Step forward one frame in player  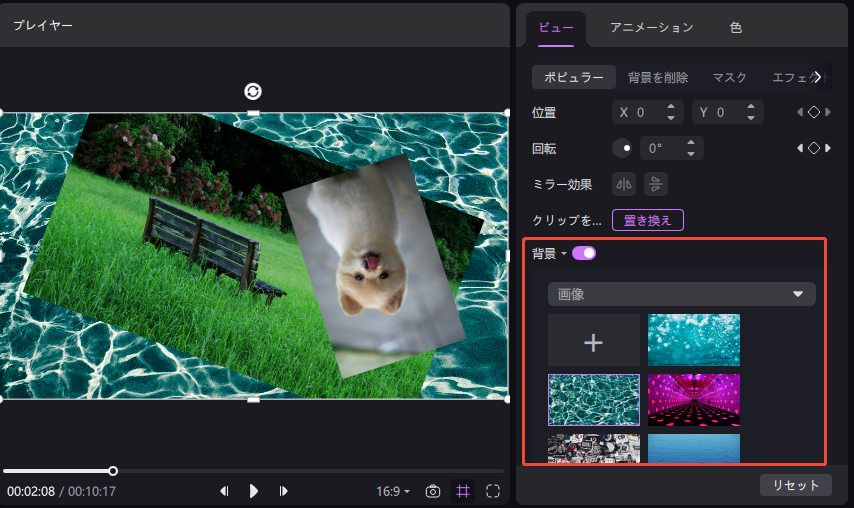[x=283, y=491]
